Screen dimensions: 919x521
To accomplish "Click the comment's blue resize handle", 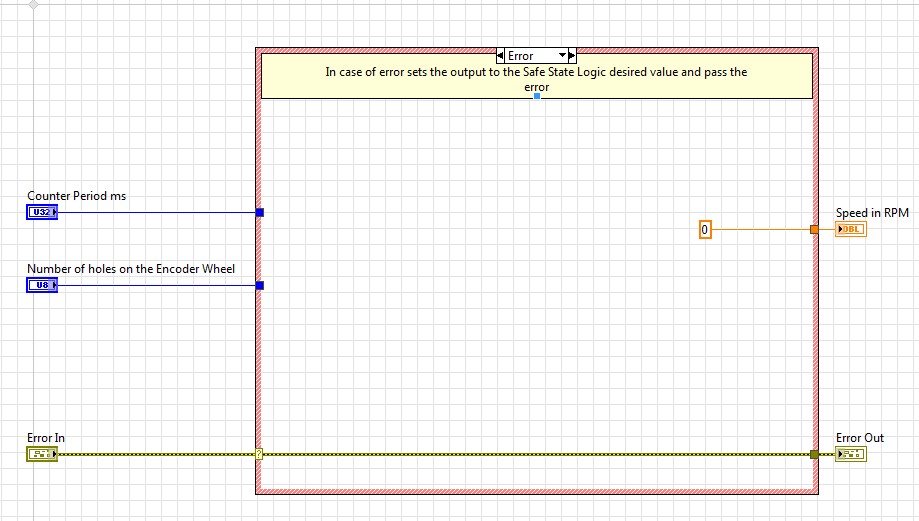I will (x=537, y=97).
